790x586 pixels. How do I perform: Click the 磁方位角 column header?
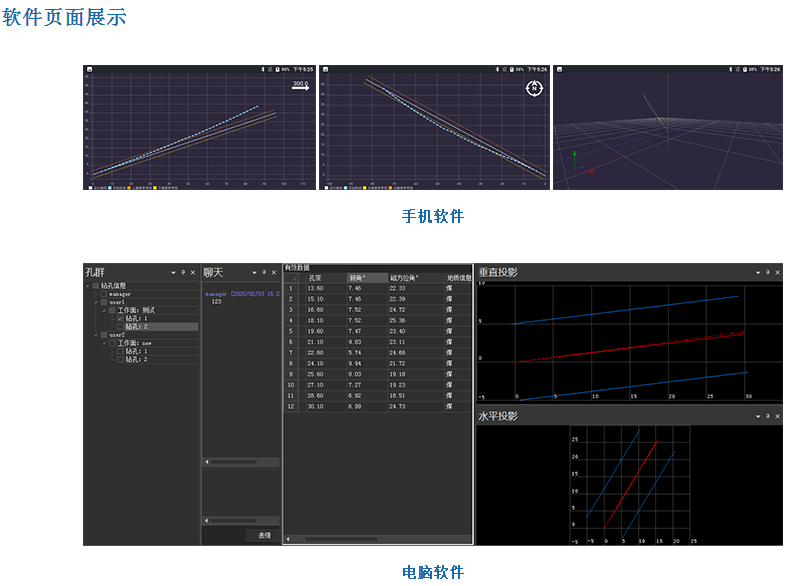point(416,278)
